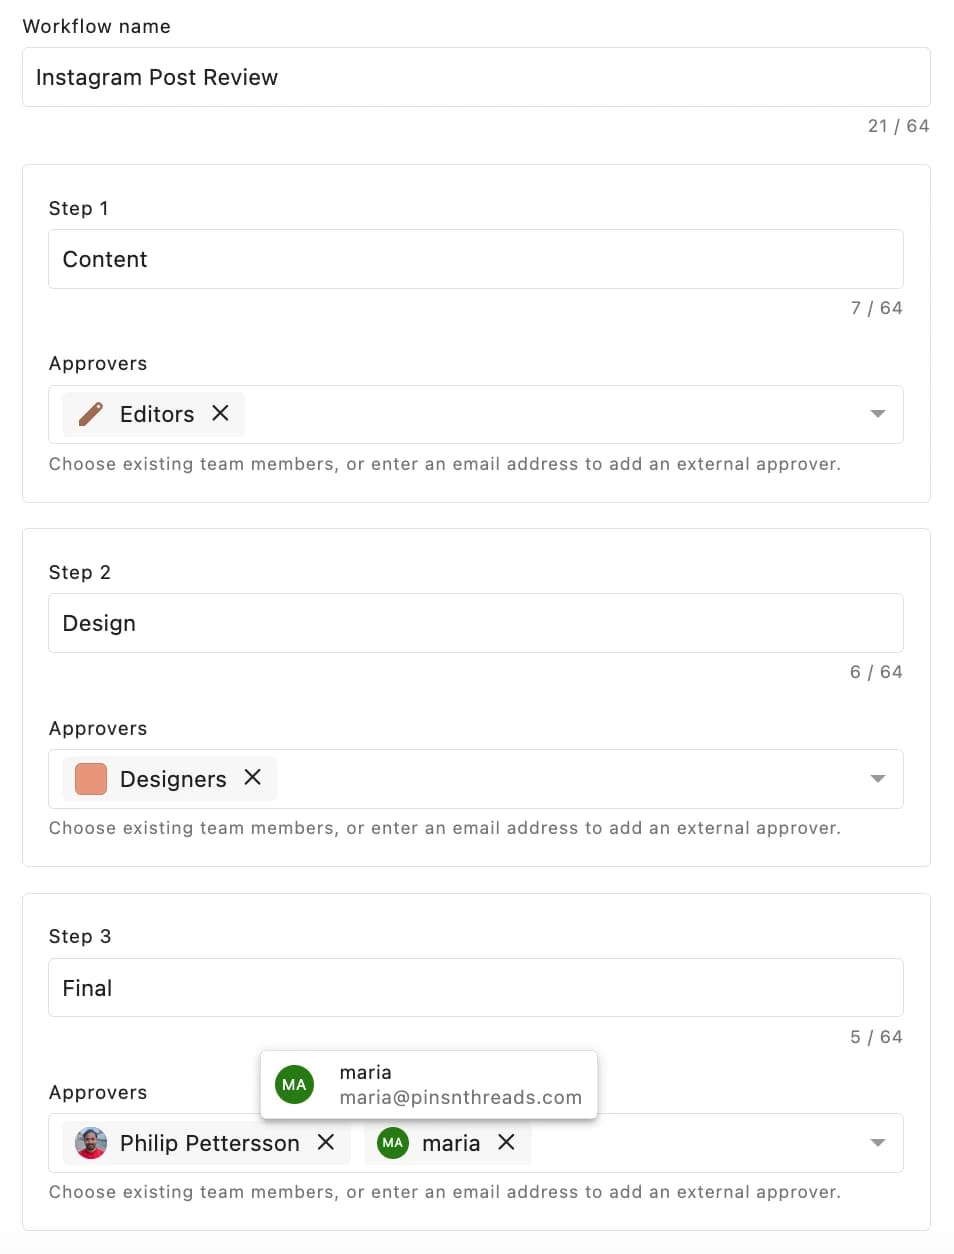
Task: Open the Step 2 approvers dropdown
Action: coord(879,778)
